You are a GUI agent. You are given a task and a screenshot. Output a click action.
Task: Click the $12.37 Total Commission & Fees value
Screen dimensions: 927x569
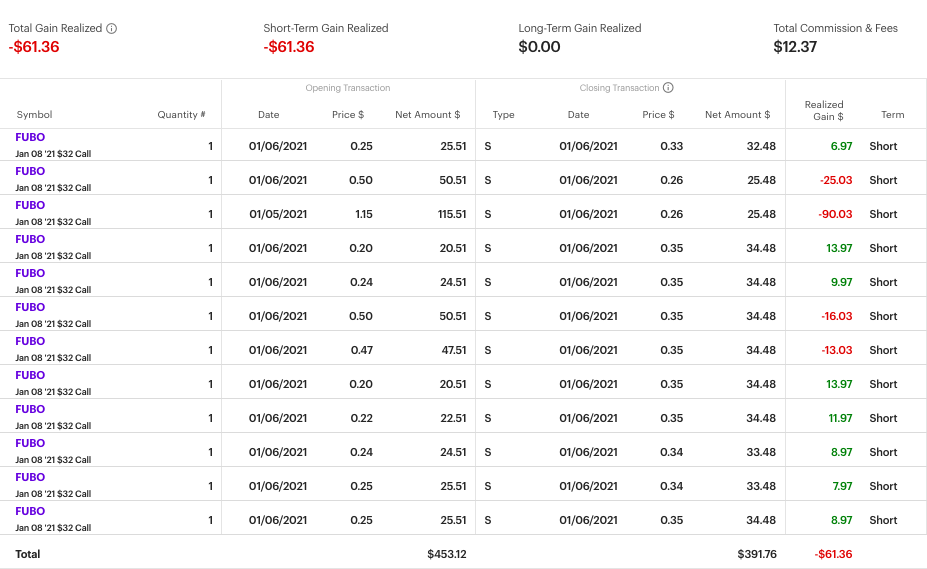pos(795,47)
